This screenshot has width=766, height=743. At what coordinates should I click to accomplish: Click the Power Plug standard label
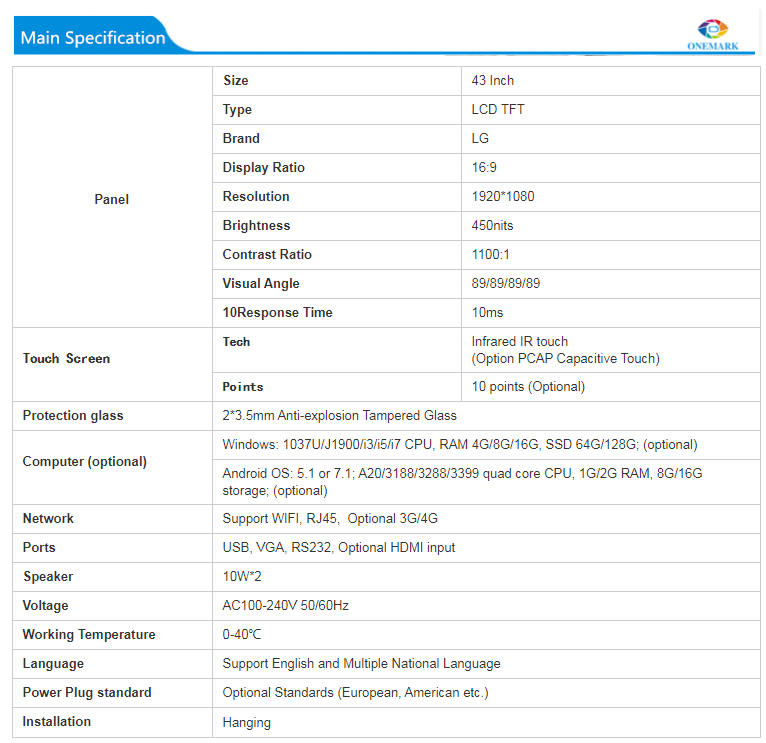click(x=87, y=693)
